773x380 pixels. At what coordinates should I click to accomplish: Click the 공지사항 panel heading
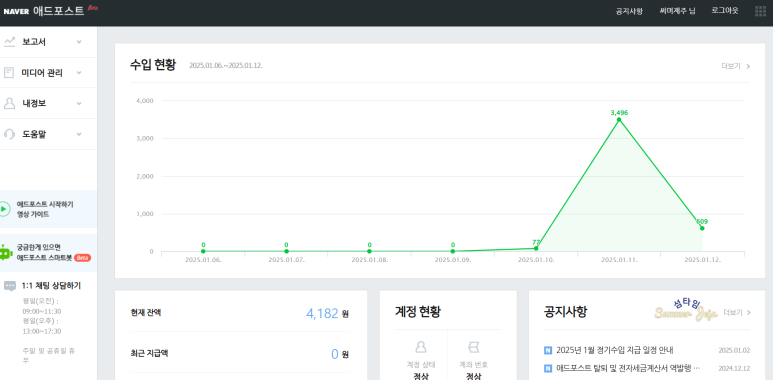[565, 311]
